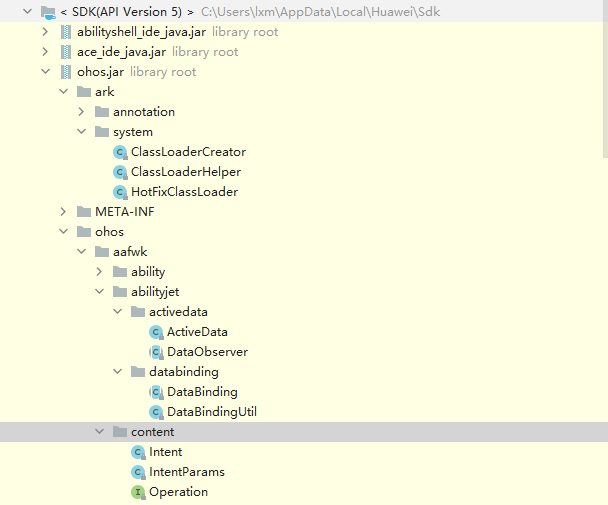Click the SDK module icon

[x=48, y=12]
